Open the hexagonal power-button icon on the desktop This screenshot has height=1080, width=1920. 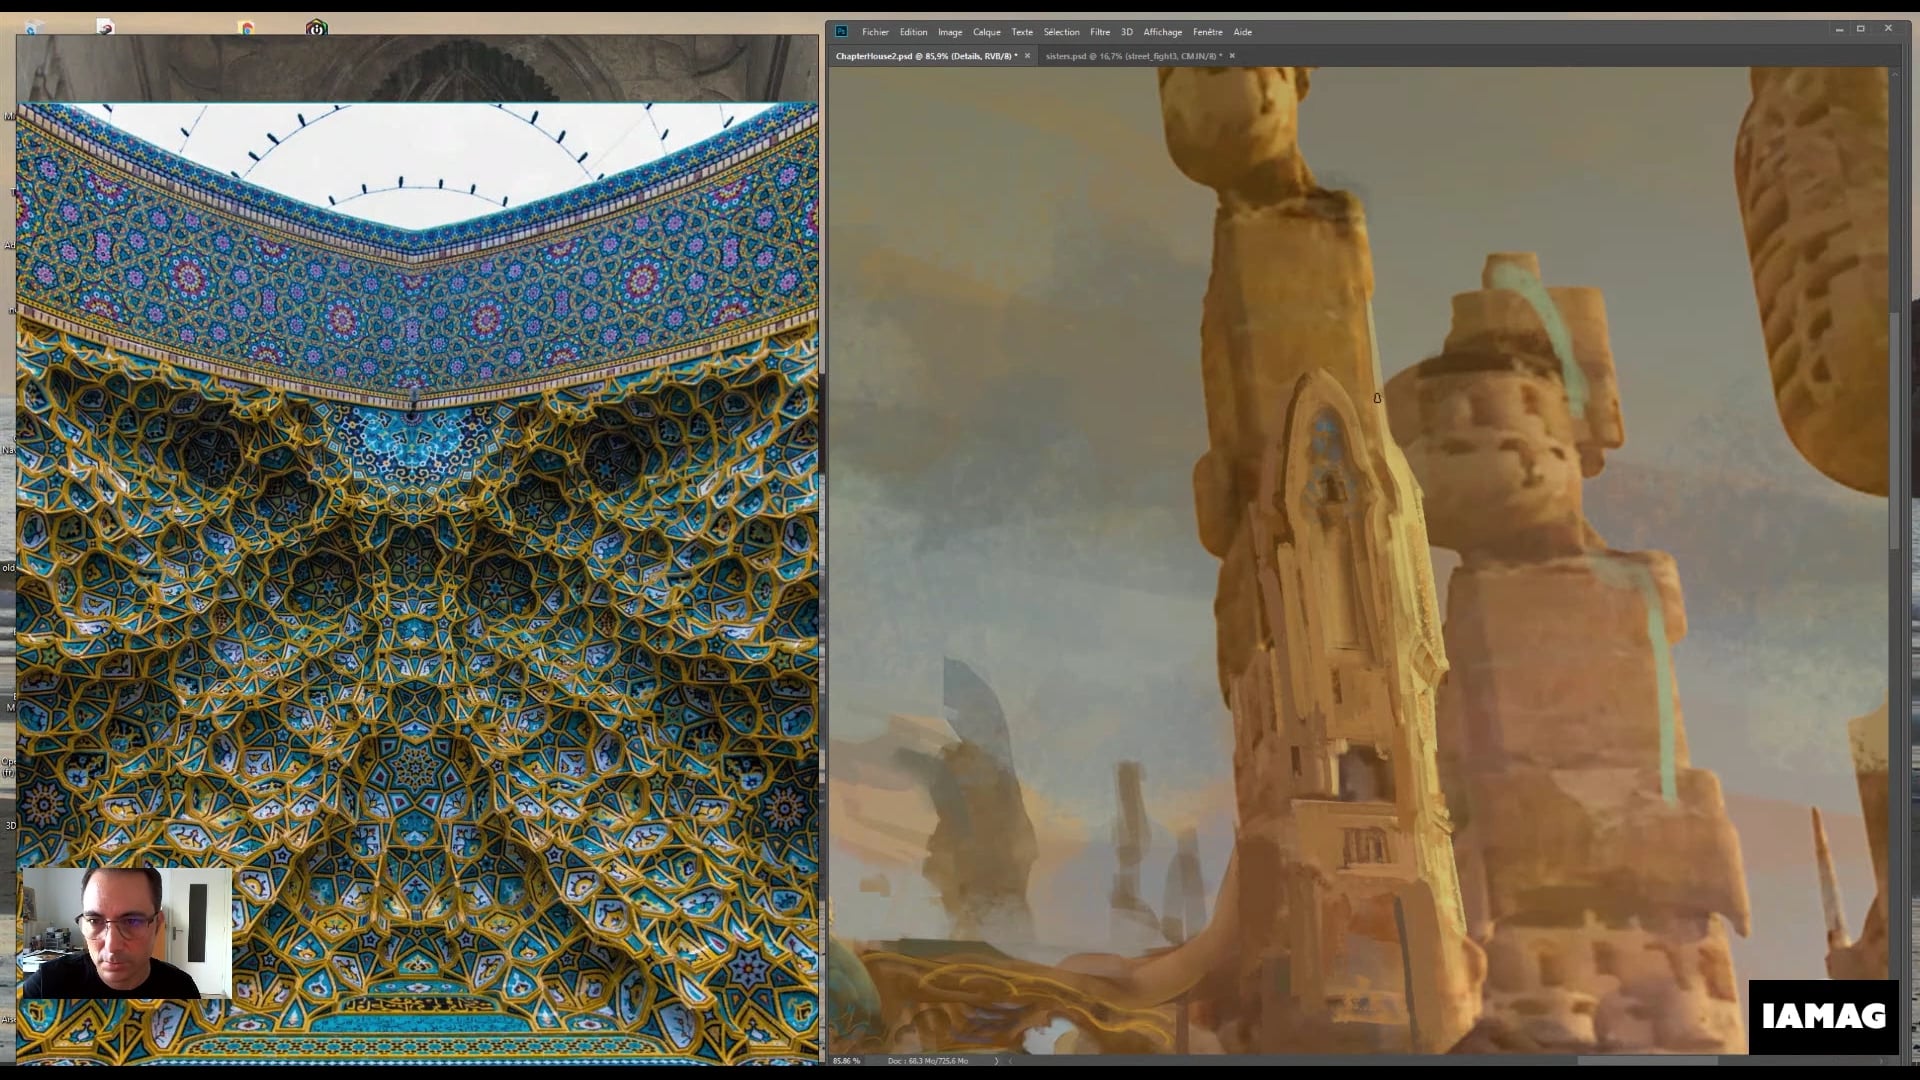(317, 28)
